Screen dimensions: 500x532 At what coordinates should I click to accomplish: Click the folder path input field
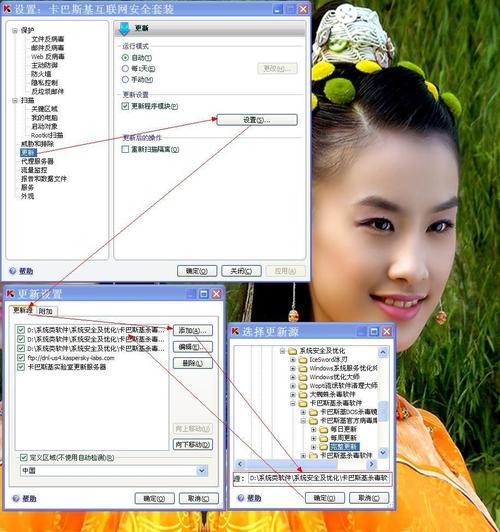(x=319, y=478)
